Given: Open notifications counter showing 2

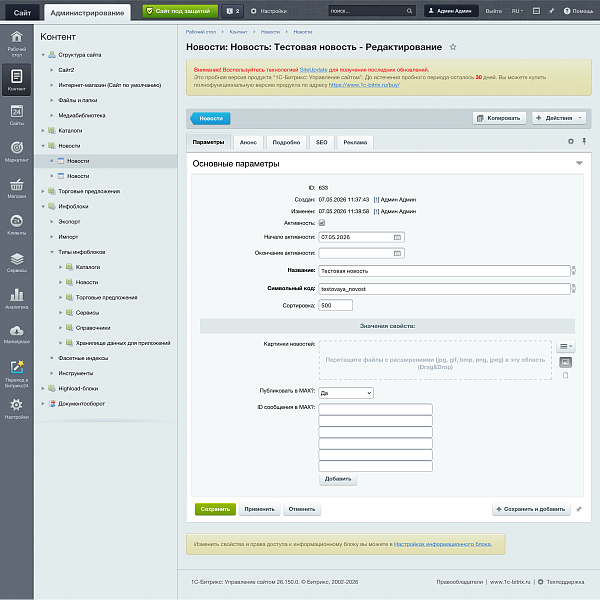Looking at the screenshot, I should click(x=233, y=11).
